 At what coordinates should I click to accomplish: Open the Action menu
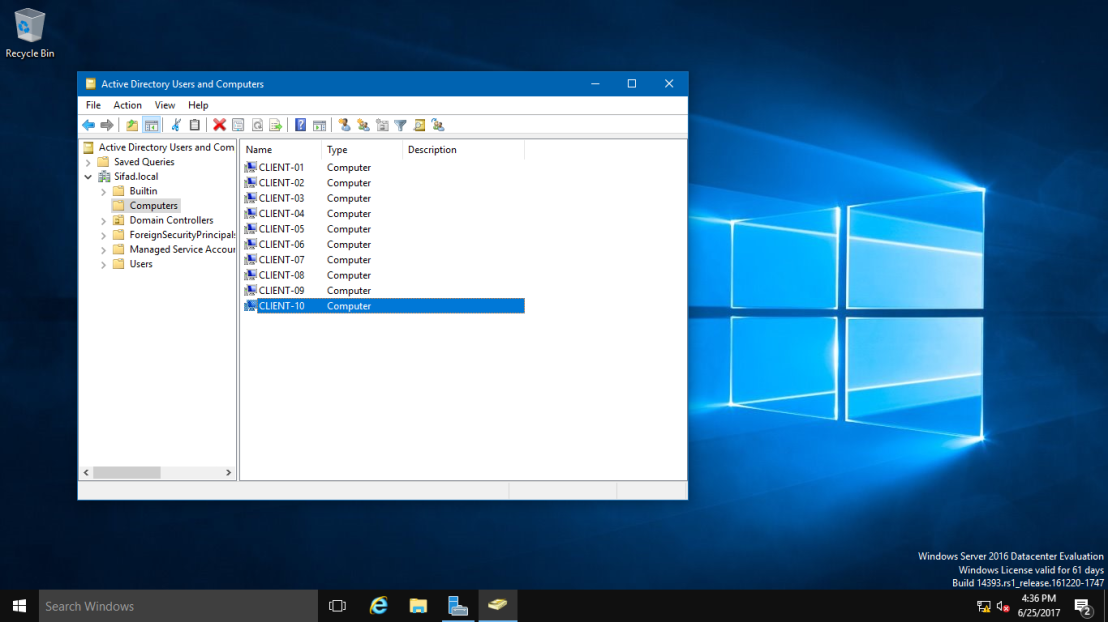click(x=127, y=105)
